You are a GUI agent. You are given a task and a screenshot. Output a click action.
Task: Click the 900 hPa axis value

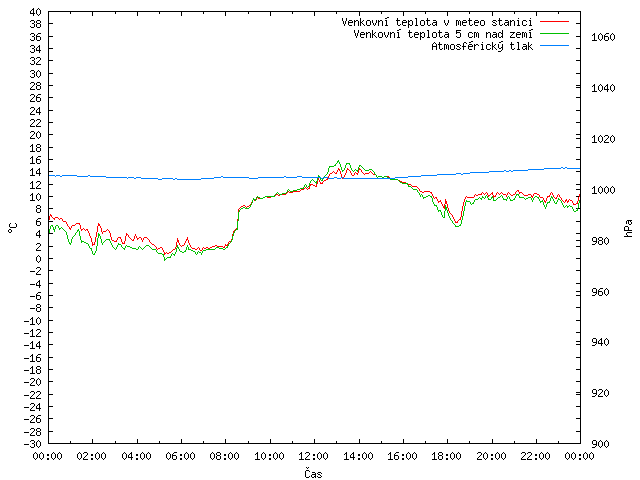point(600,444)
